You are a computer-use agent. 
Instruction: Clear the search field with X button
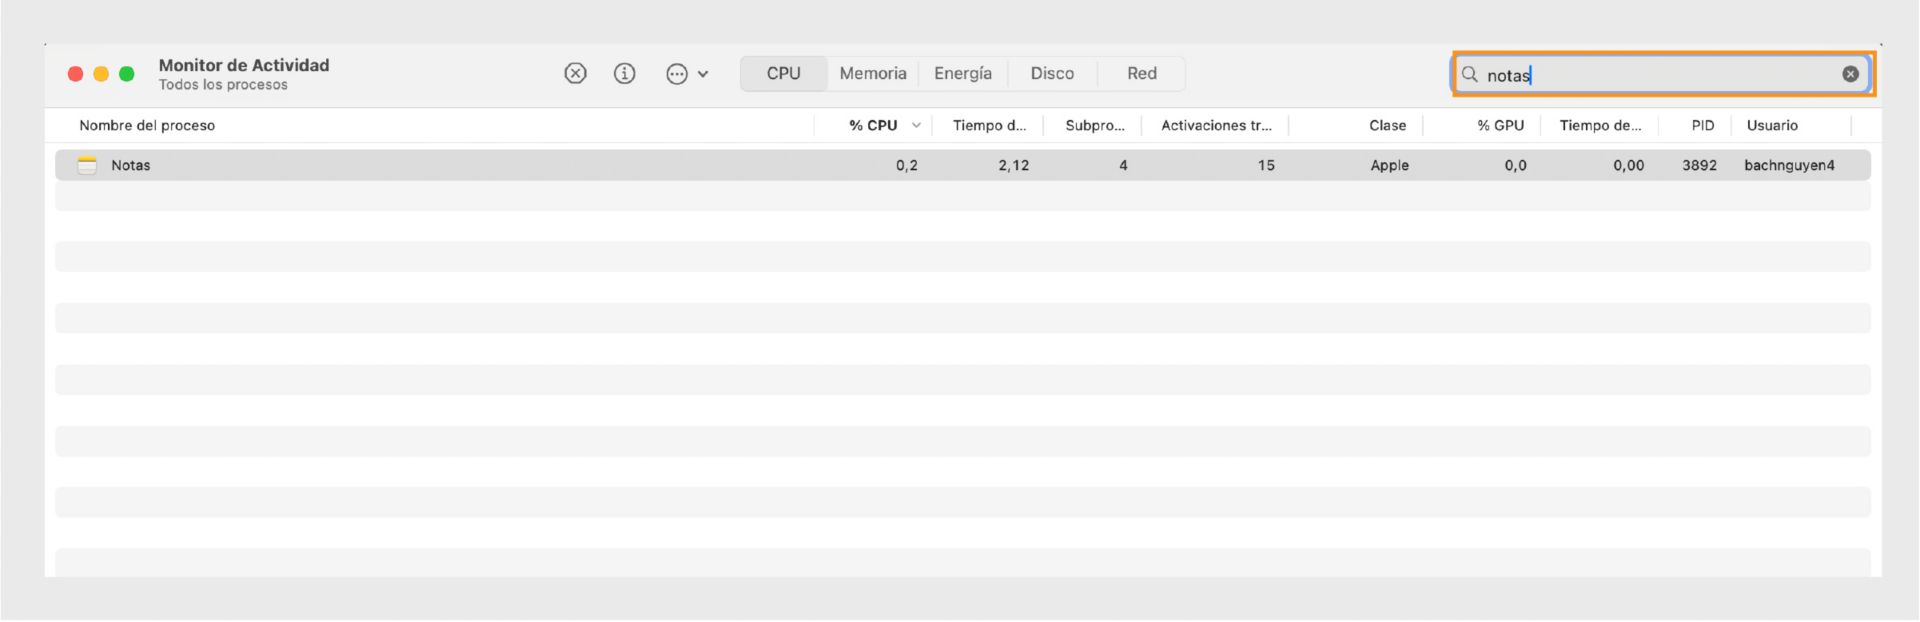coord(1850,74)
